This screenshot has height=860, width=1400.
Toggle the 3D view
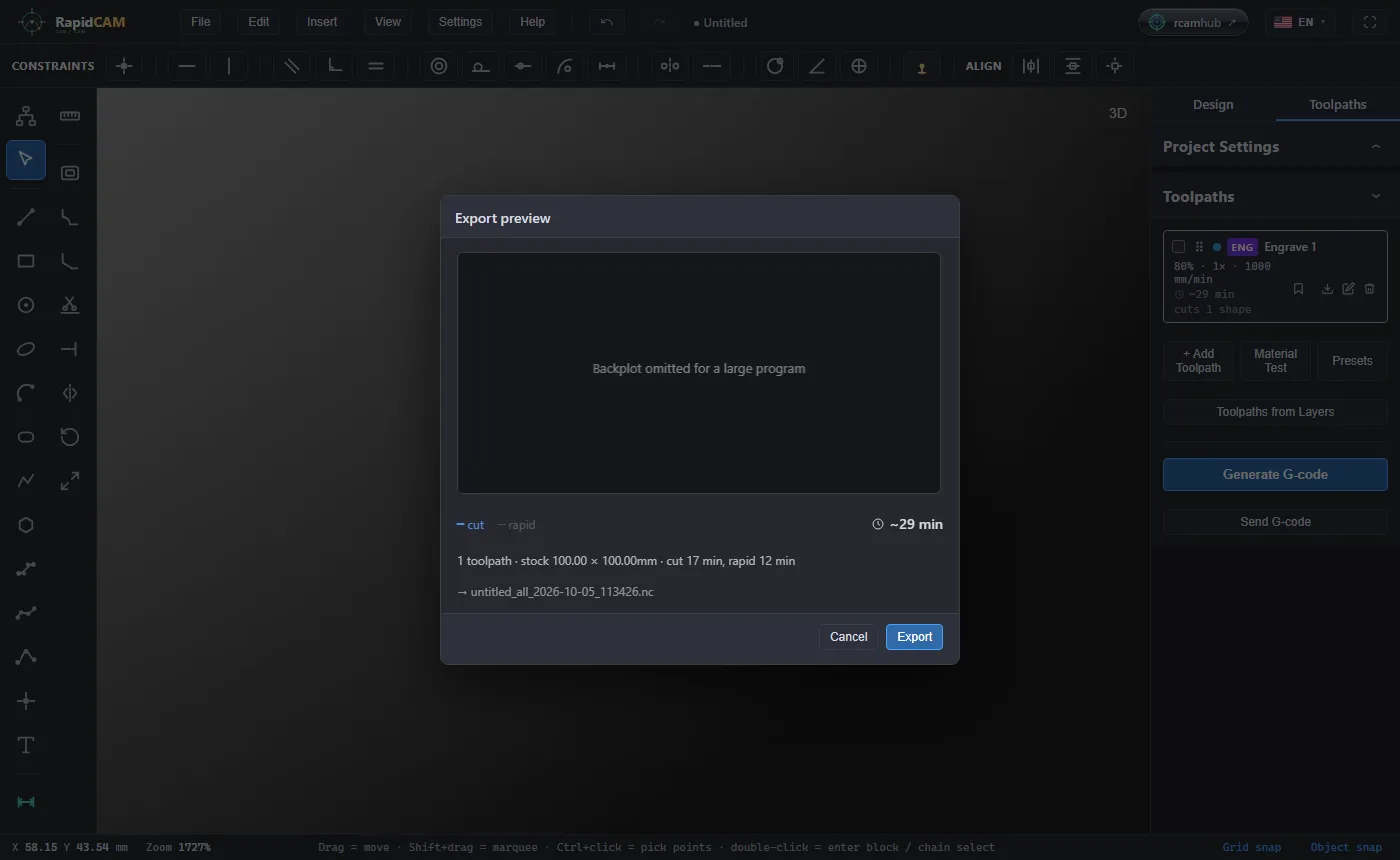1118,113
